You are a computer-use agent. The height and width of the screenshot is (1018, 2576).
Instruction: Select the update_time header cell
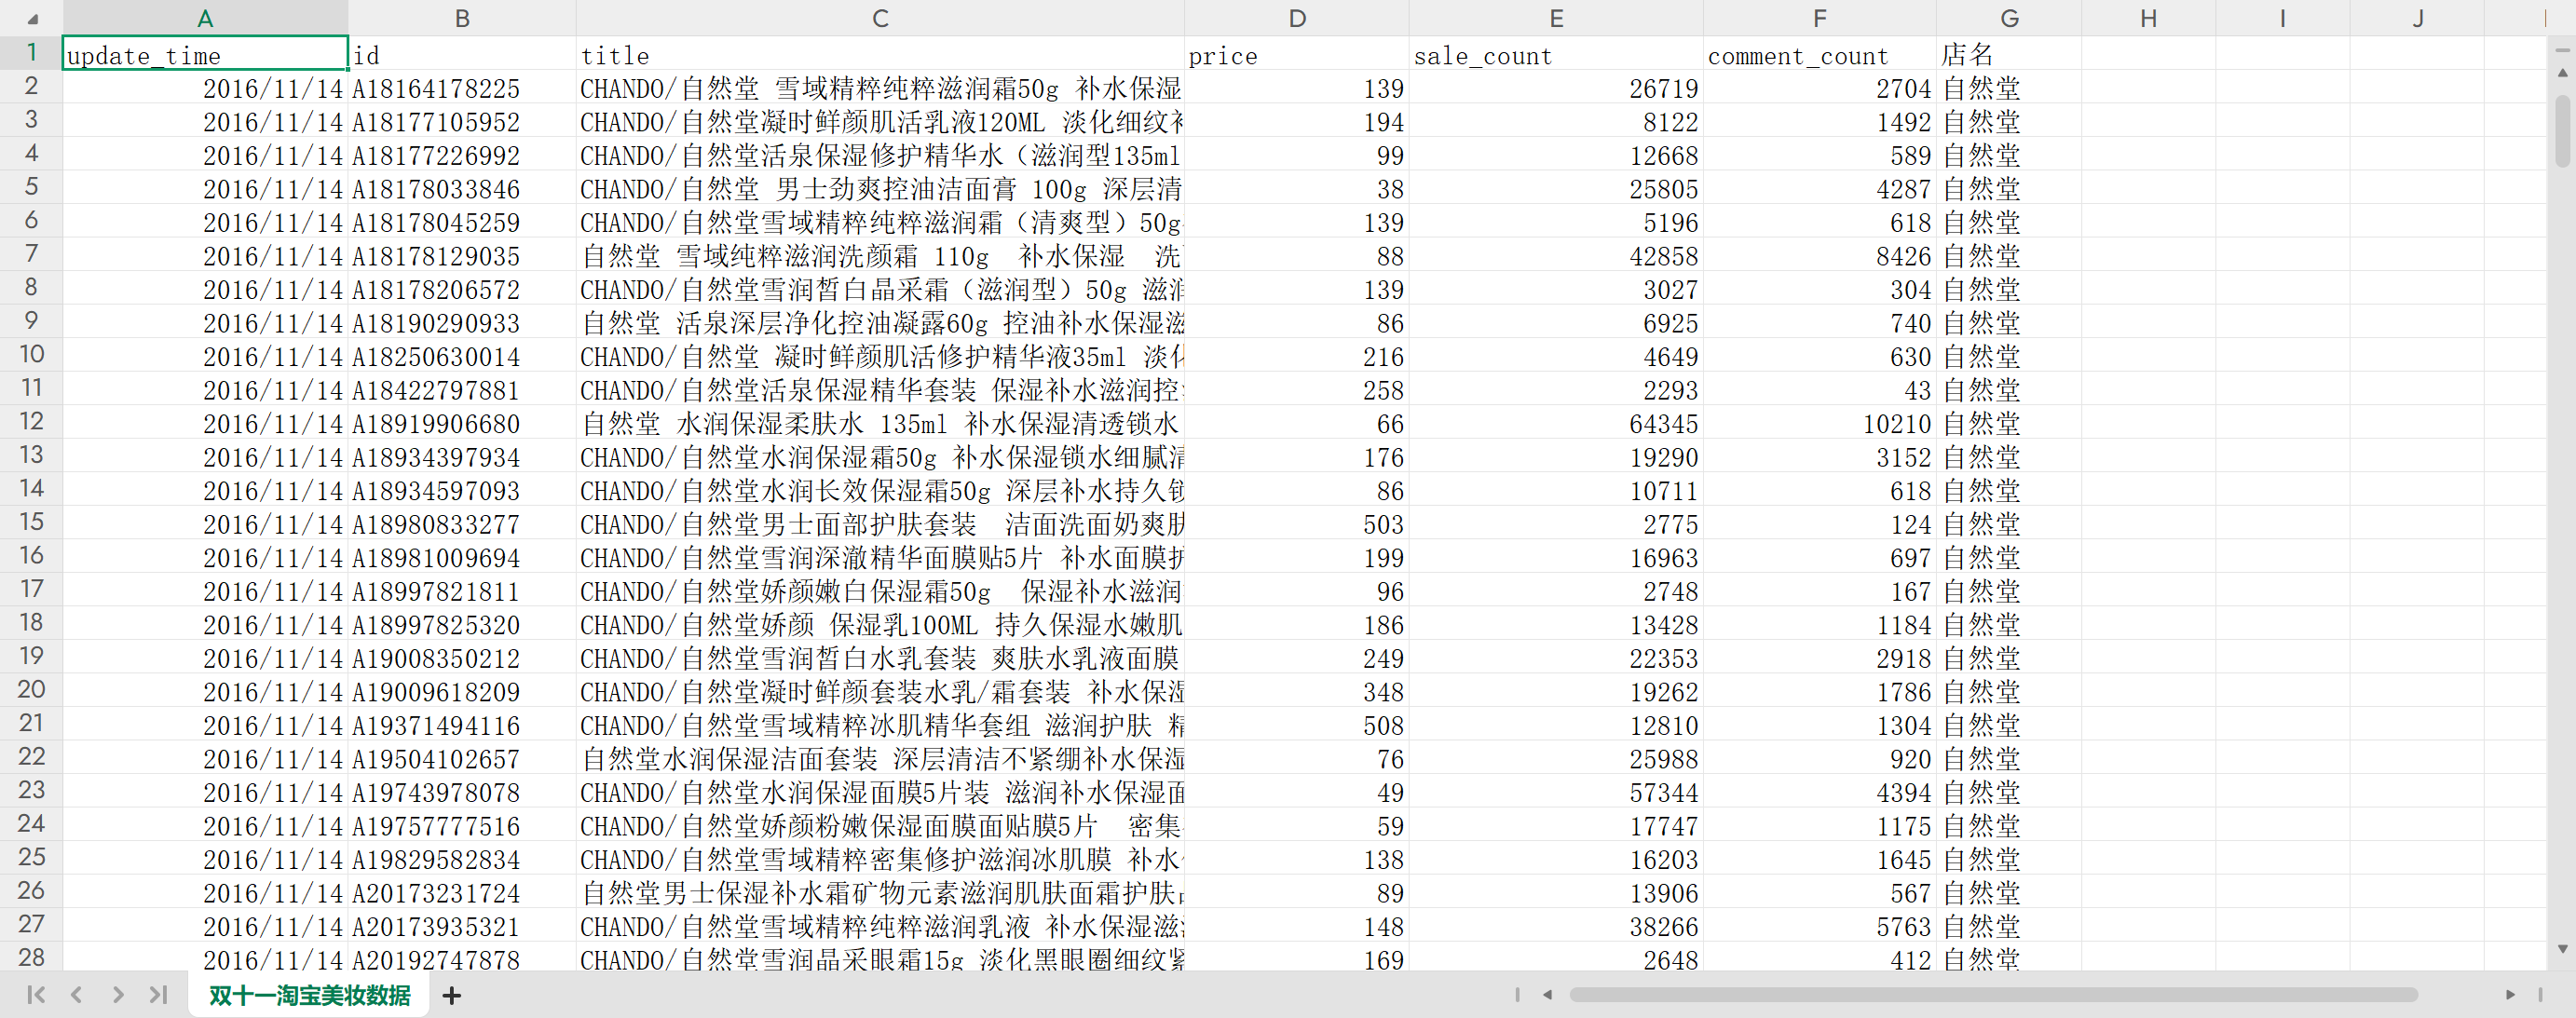205,54
